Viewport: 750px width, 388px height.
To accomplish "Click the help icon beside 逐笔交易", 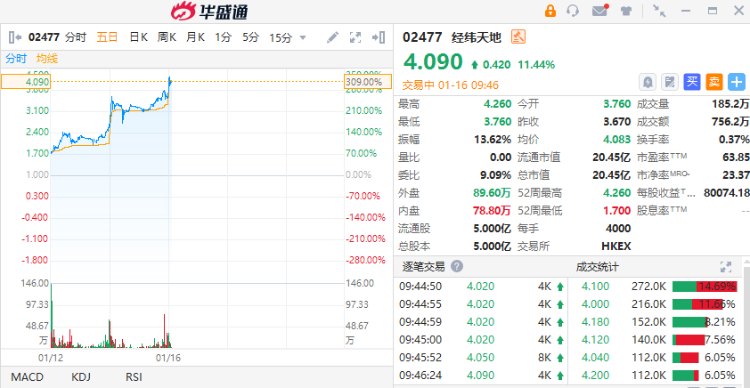I will pos(457,266).
